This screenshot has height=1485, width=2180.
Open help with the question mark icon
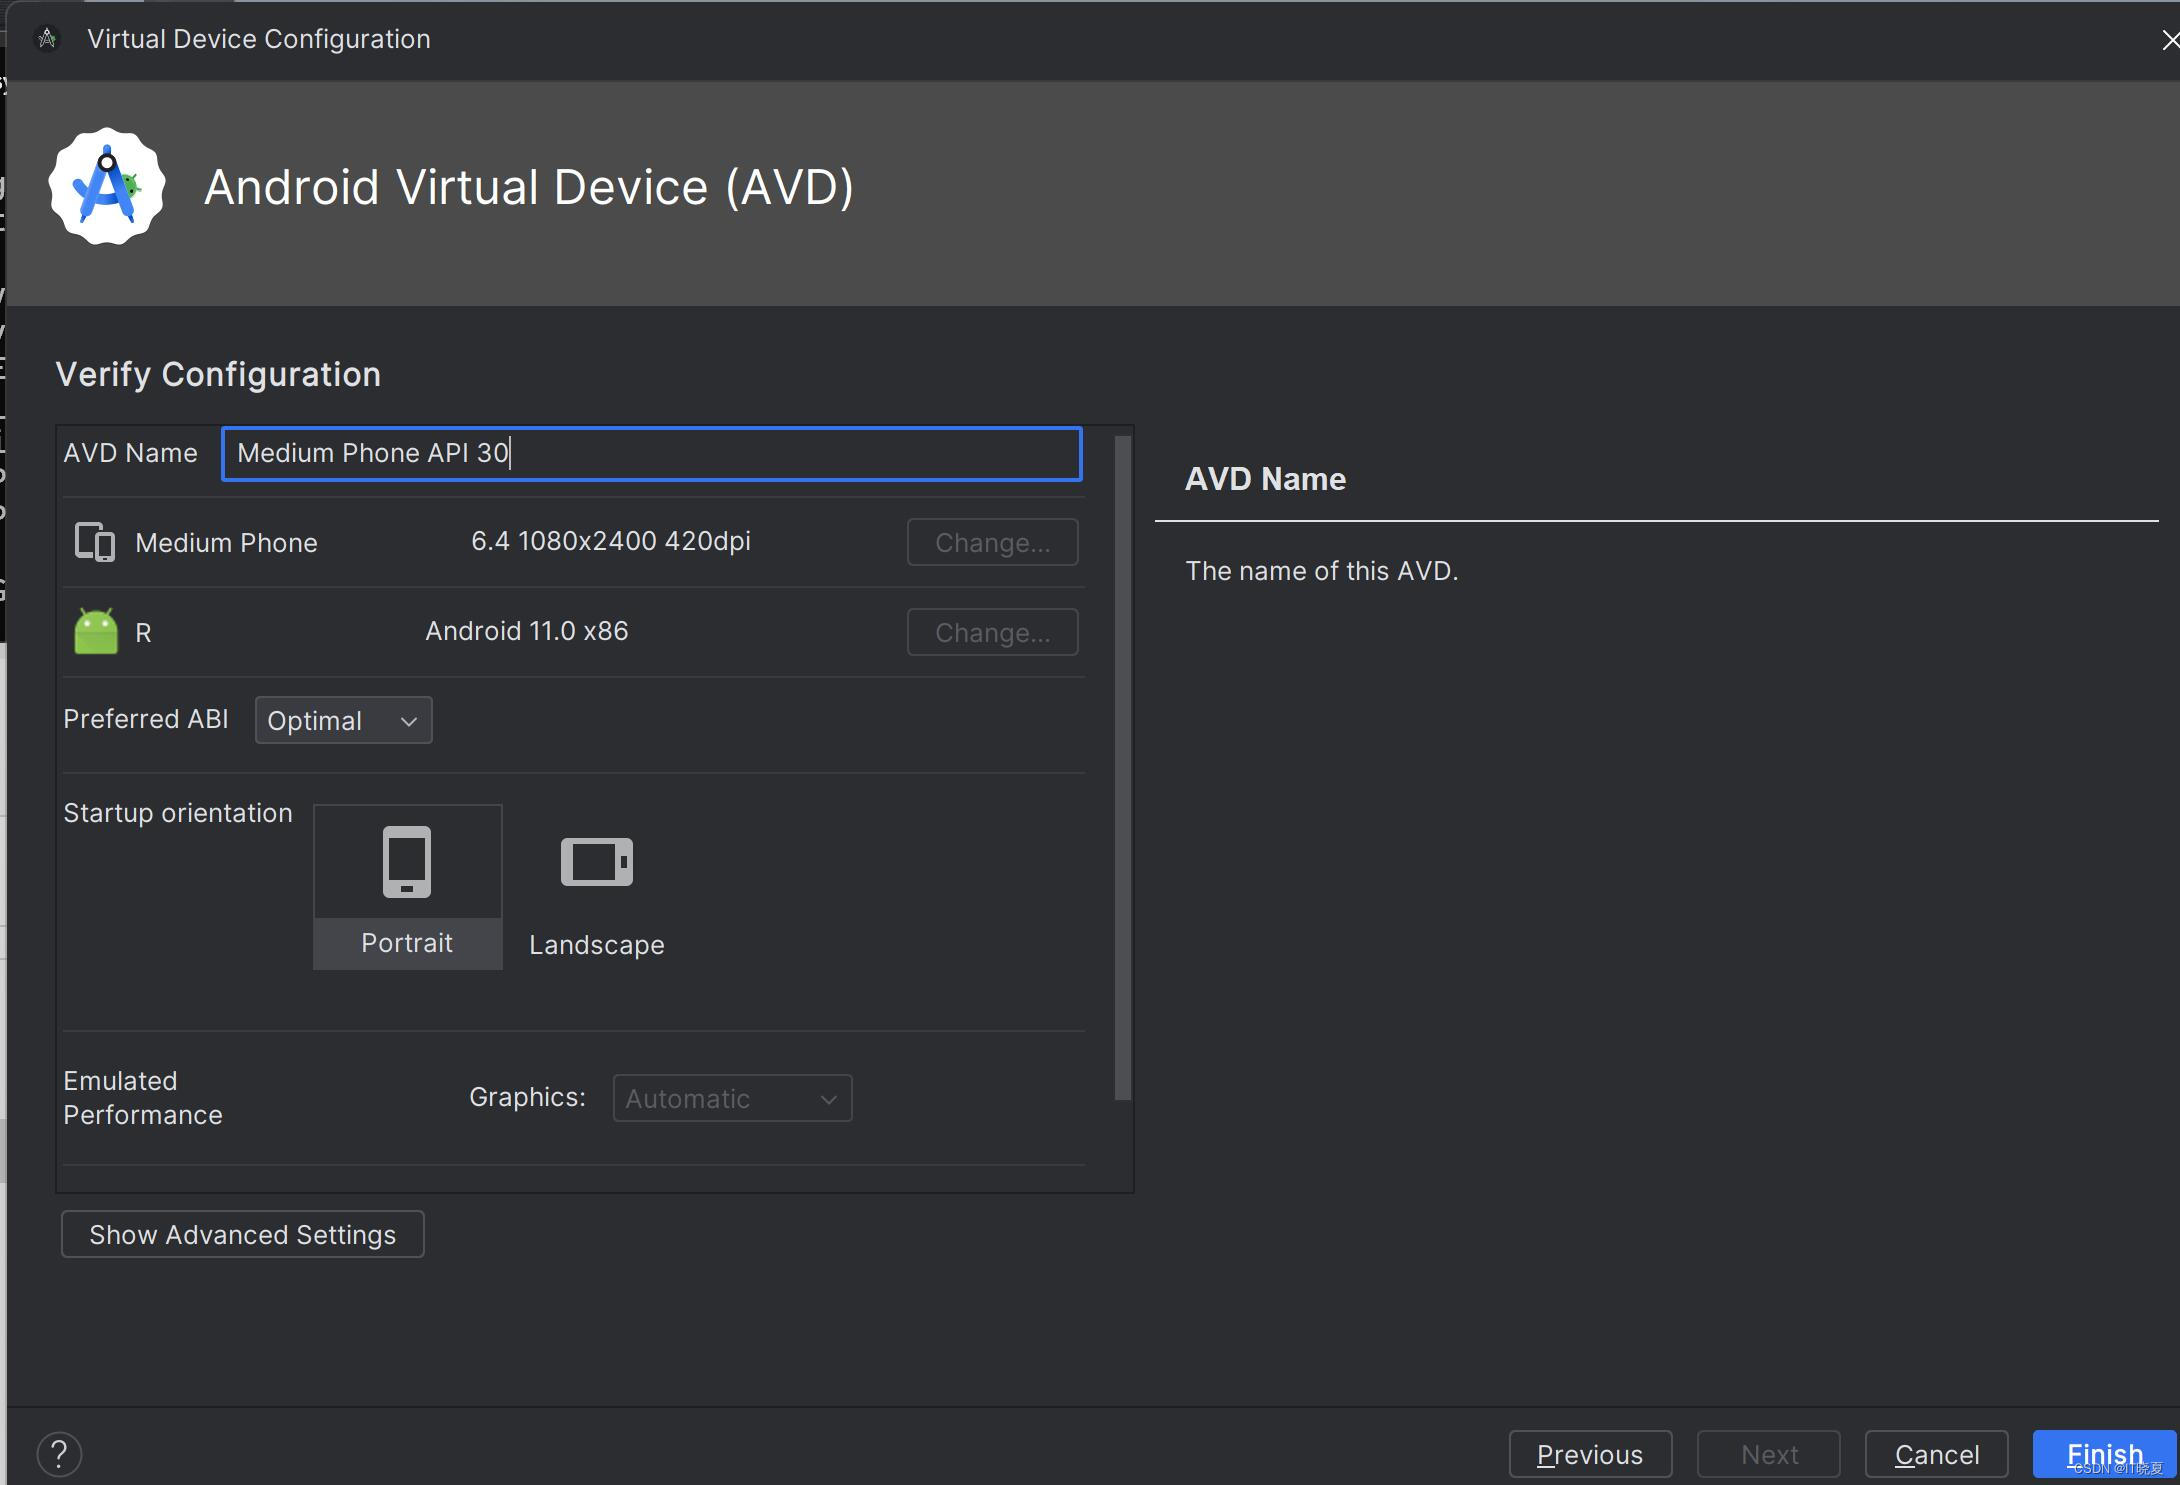pyautogui.click(x=59, y=1454)
